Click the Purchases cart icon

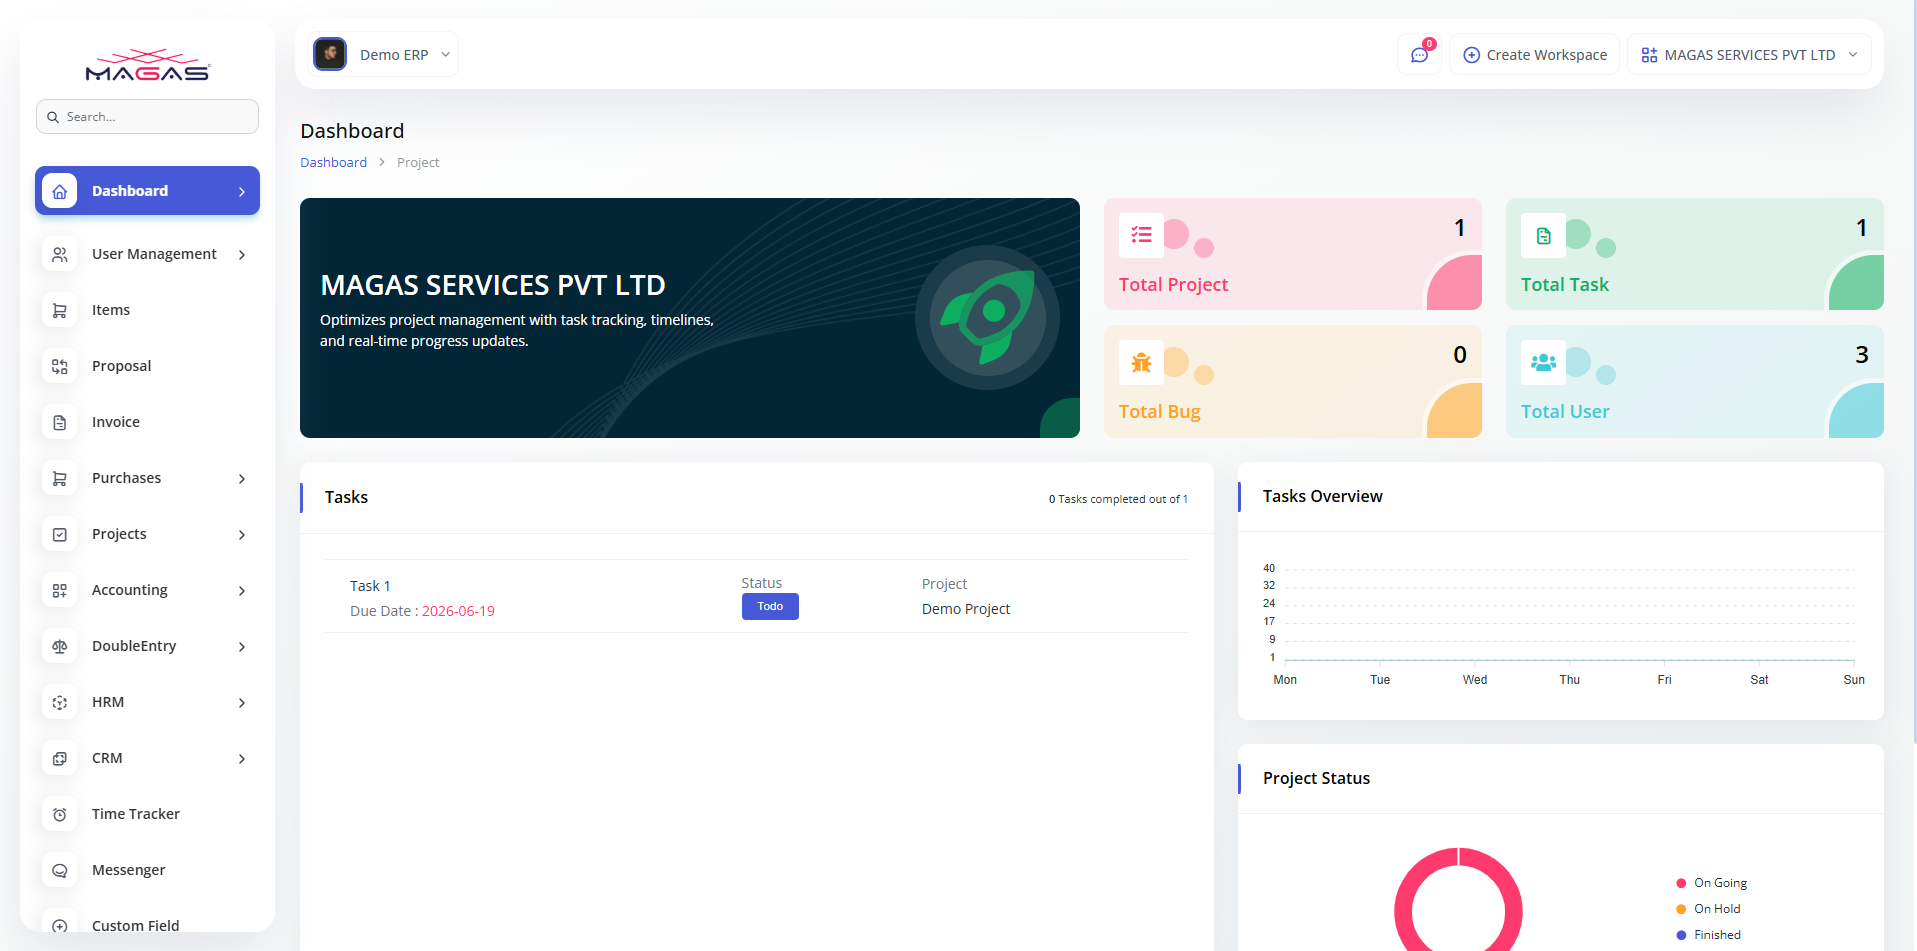[x=60, y=479]
